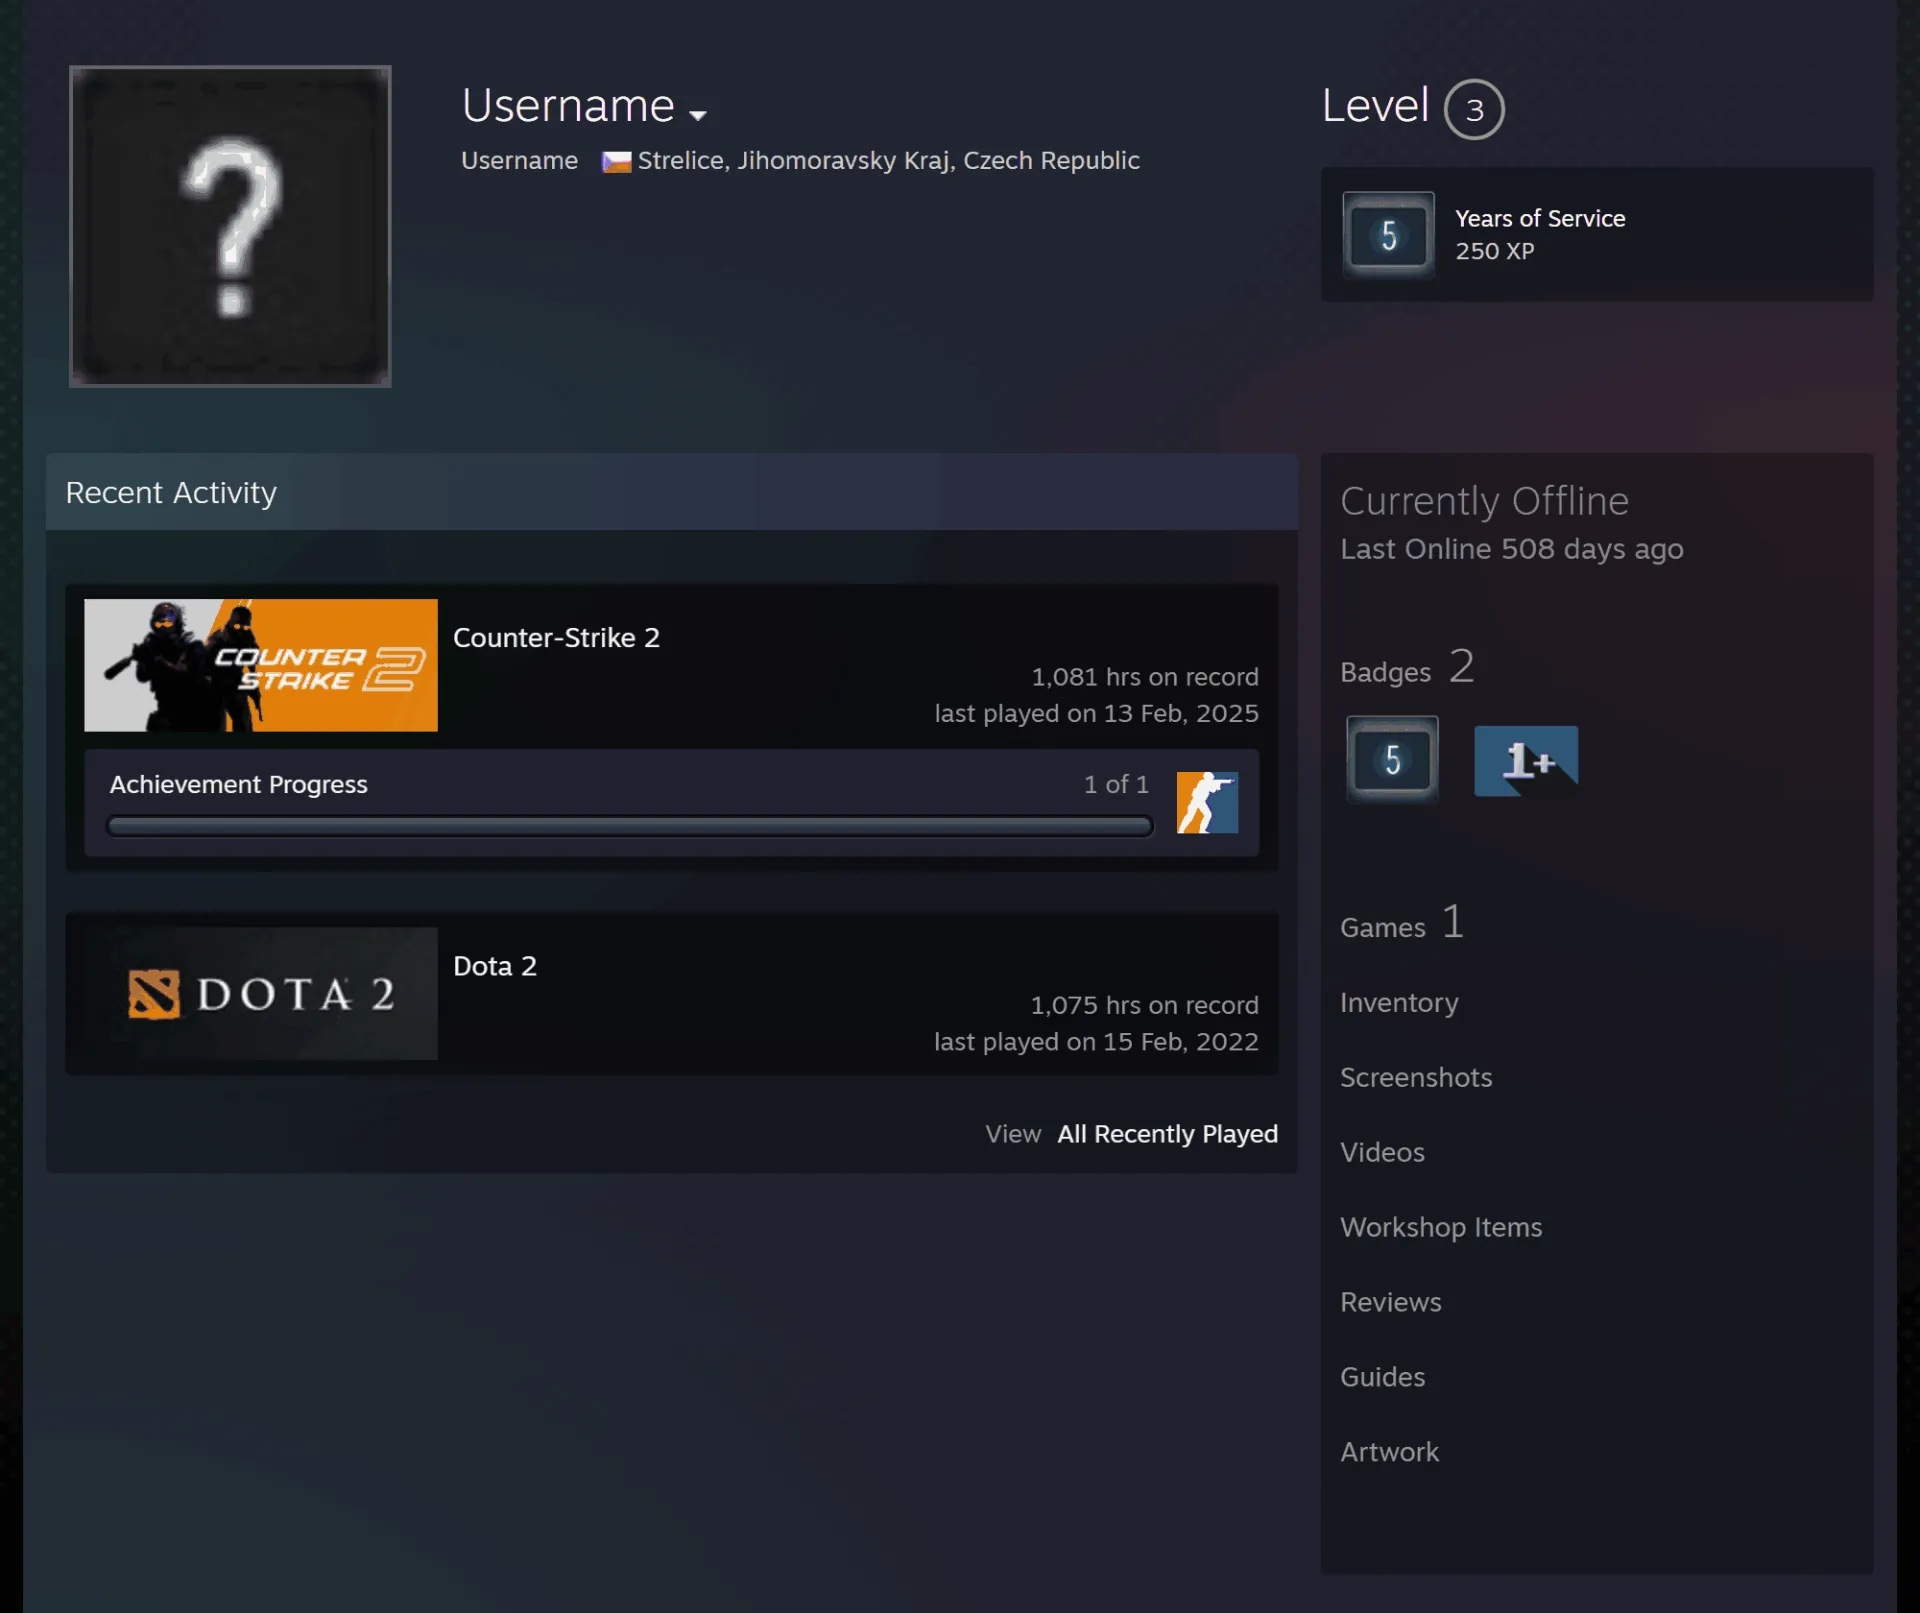The image size is (1920, 1613).
Task: Open the Dota 2 banner image
Action: [261, 993]
